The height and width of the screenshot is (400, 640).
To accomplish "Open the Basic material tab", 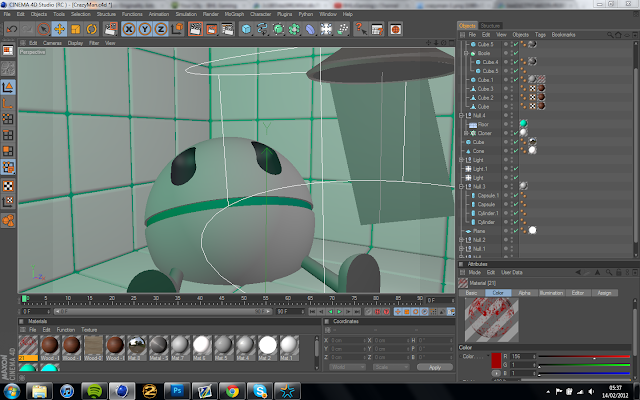I will coord(471,293).
